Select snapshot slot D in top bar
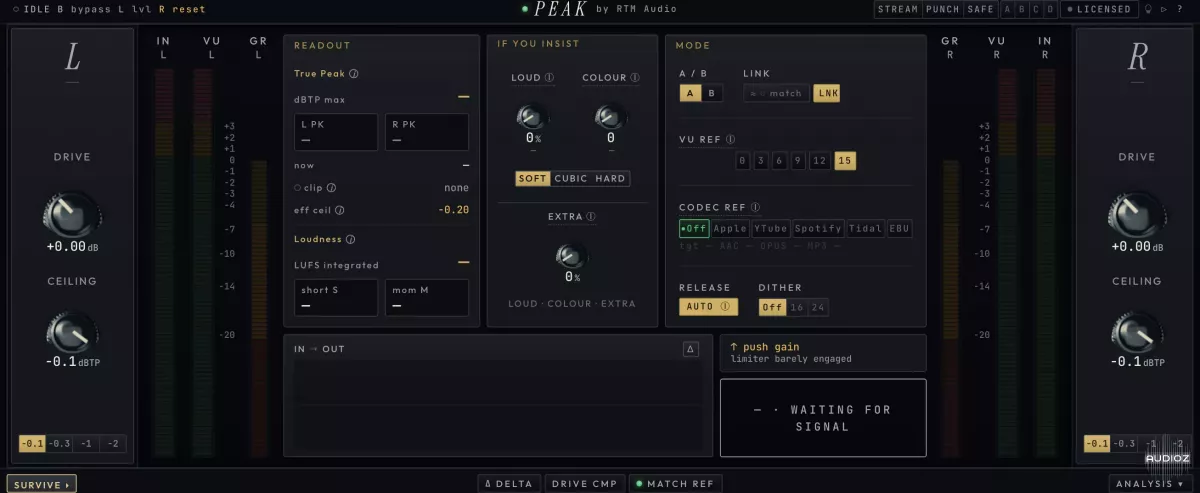 coord(1049,9)
